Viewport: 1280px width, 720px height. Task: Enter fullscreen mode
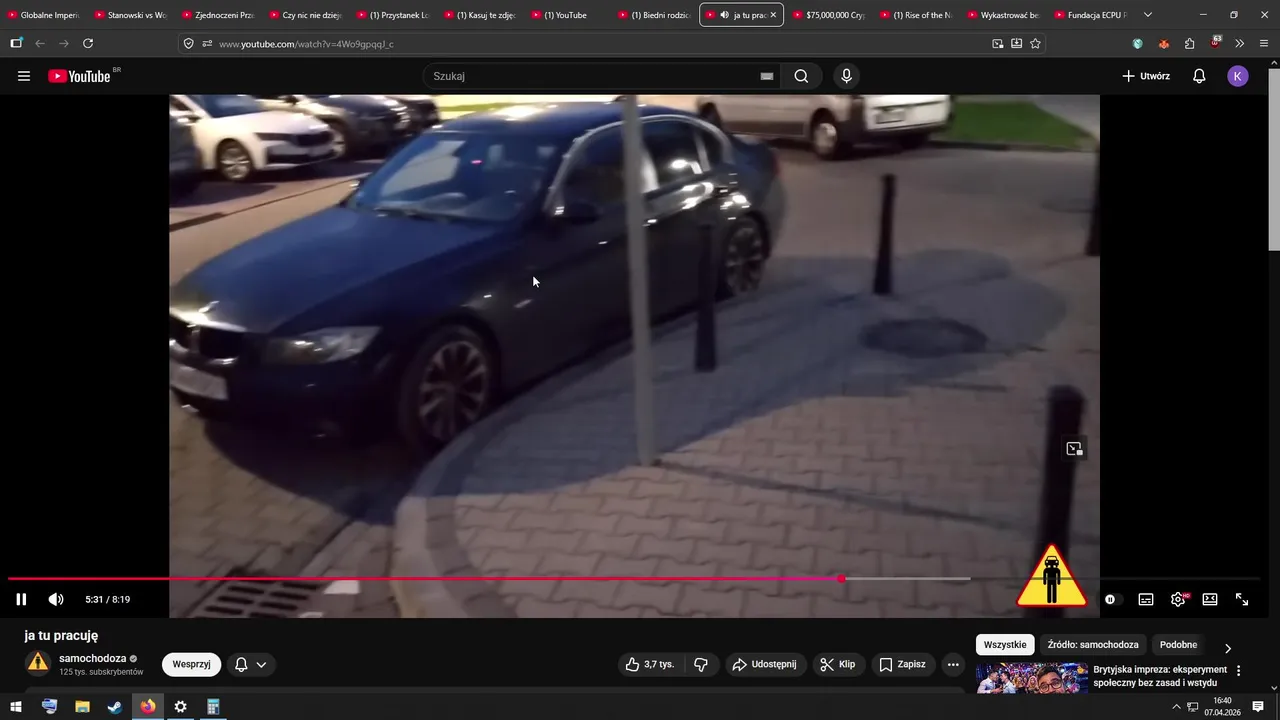[x=1242, y=599]
